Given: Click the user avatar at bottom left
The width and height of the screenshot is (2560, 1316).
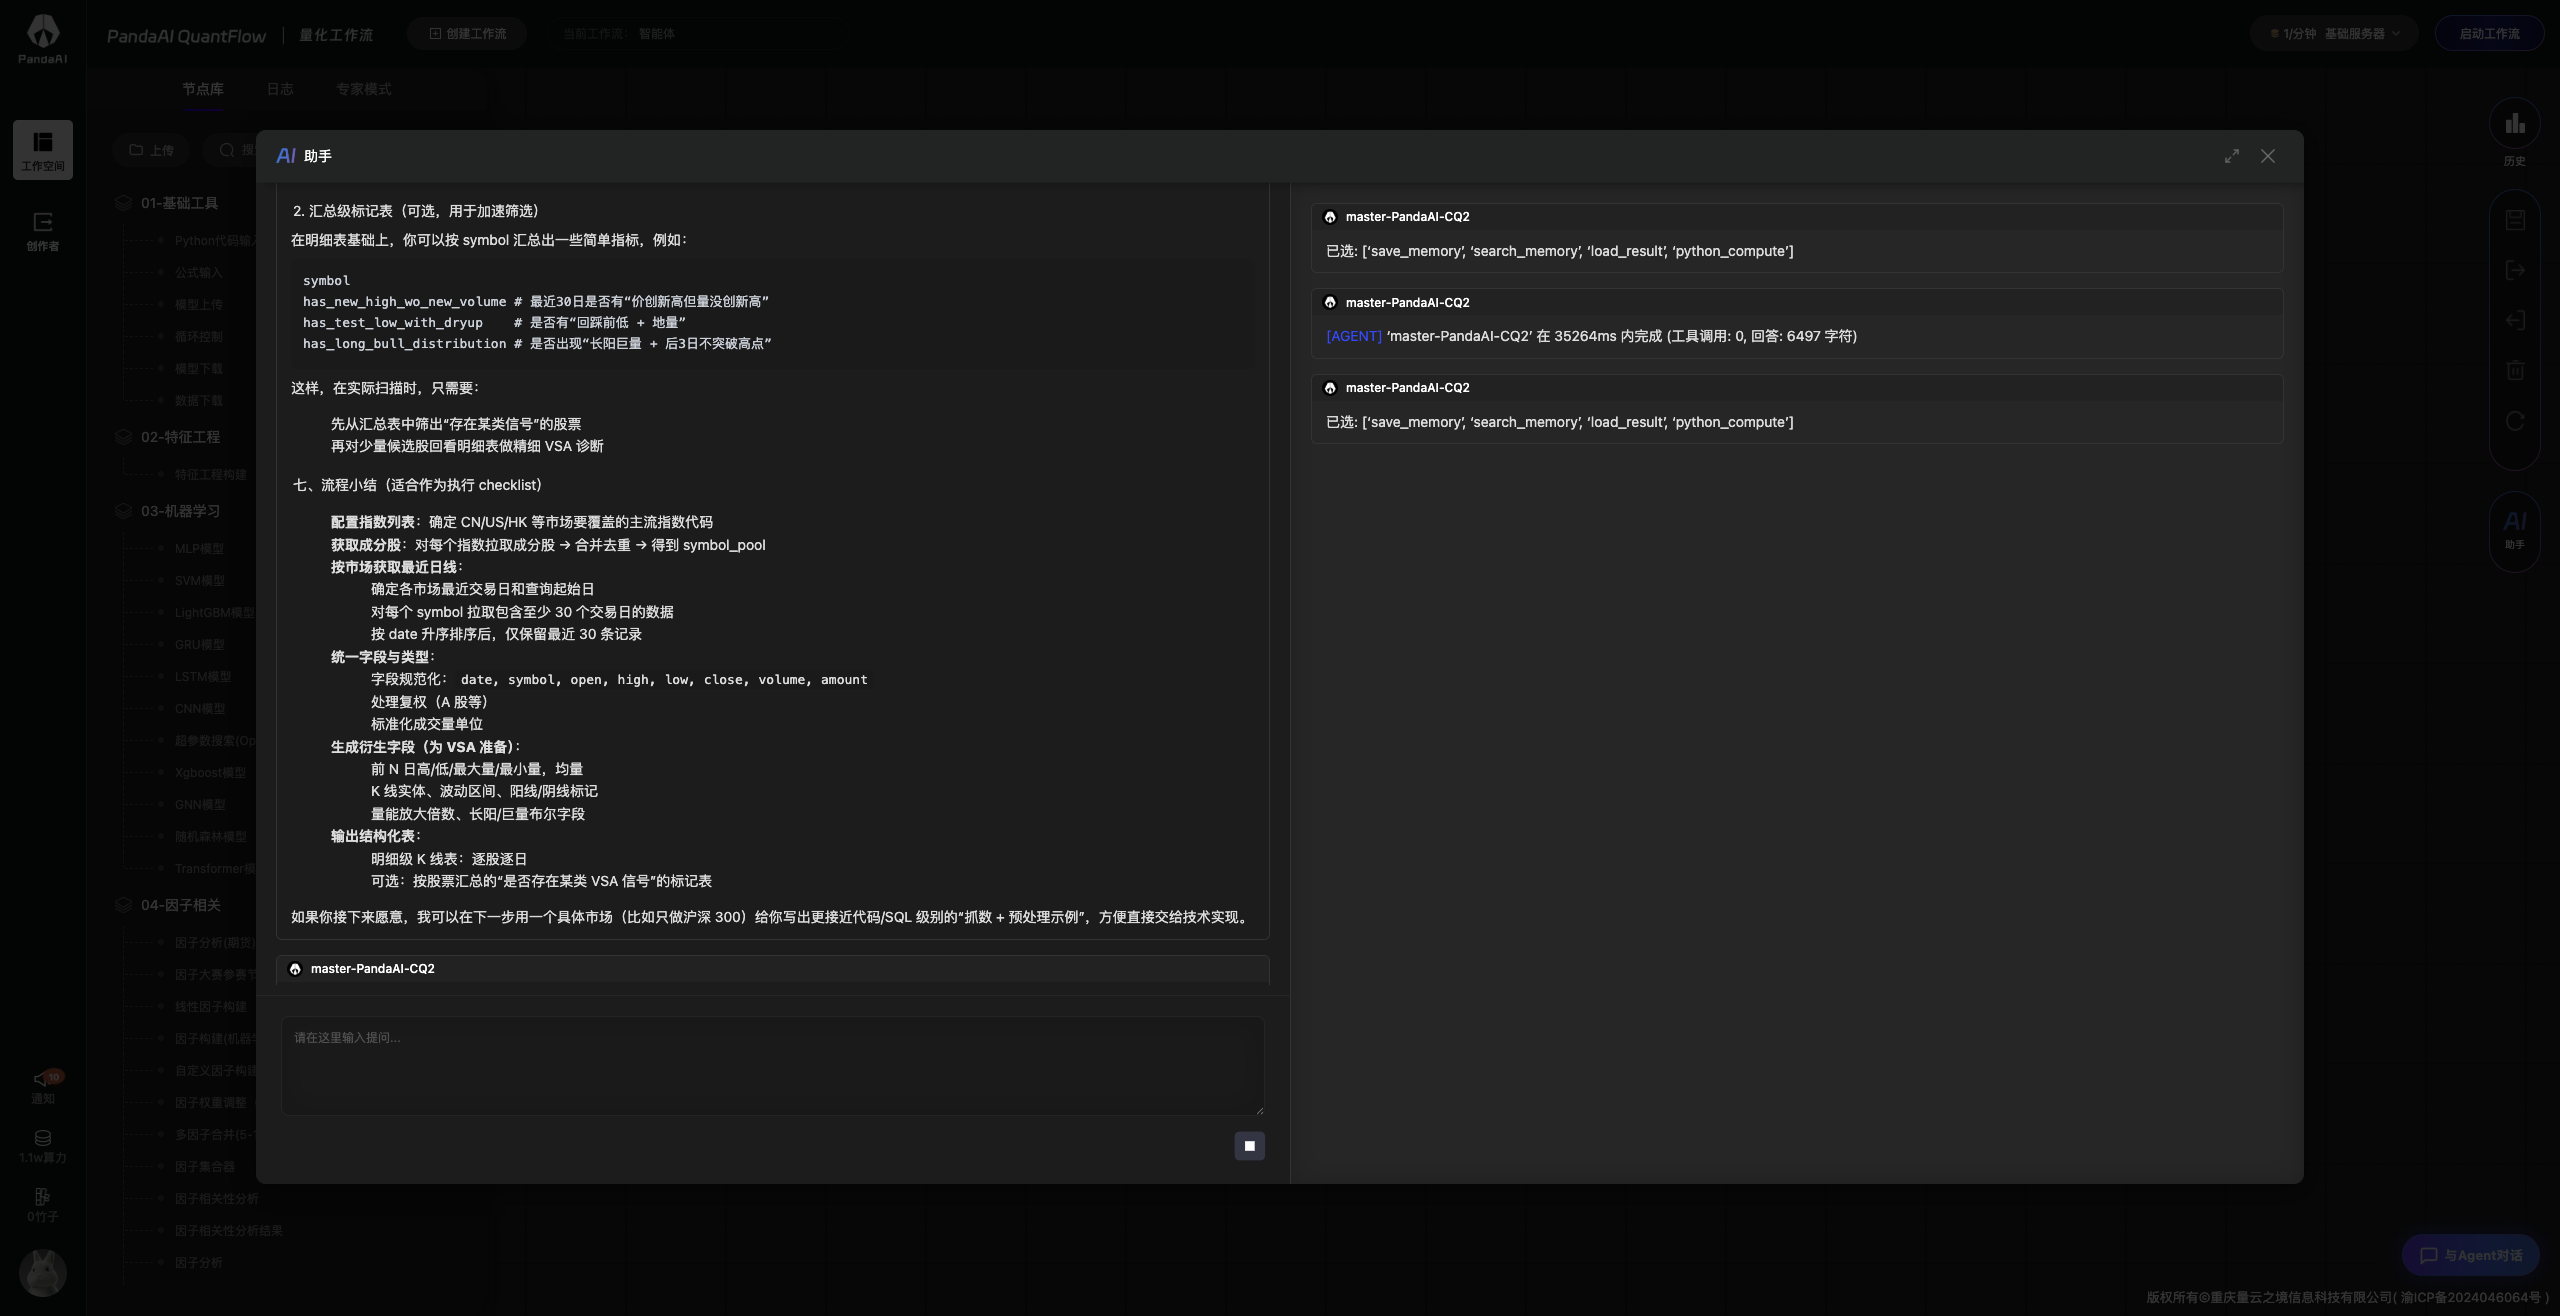Looking at the screenshot, I should point(43,1273).
